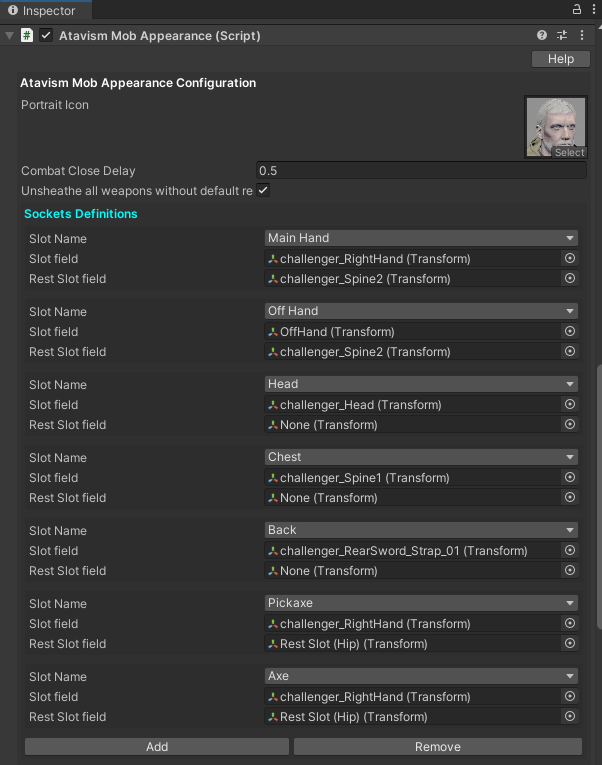602x765 pixels.
Task: Click the Add socket button
Action: pos(157,747)
